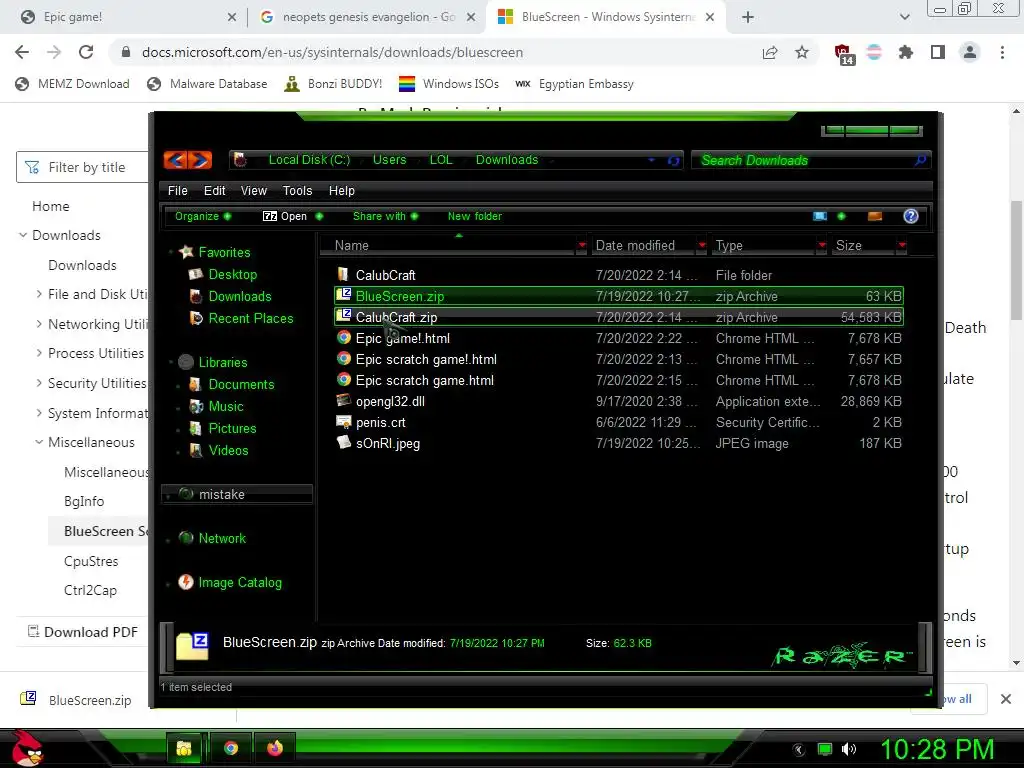Share this page via the address bar icon
This screenshot has width=1024, height=768.
770,52
